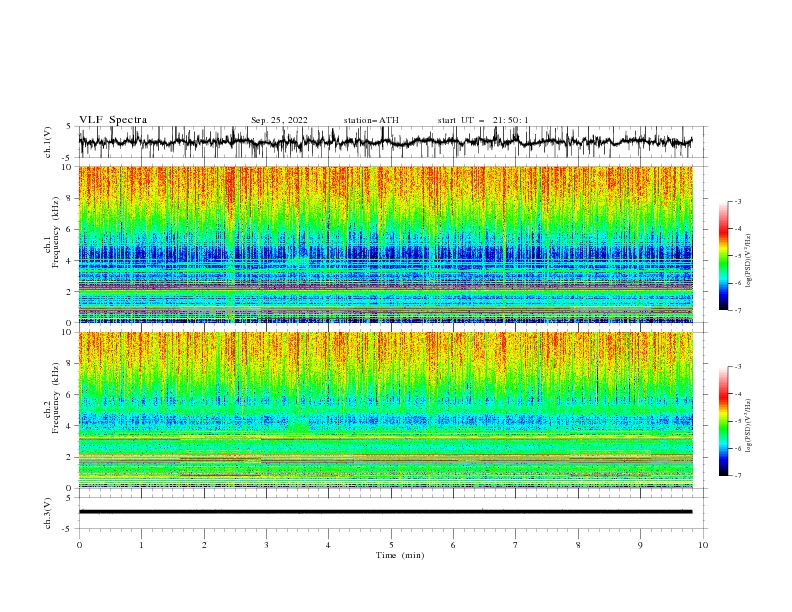Click time axis tick label "9"
The width and height of the screenshot is (792, 612).
[640, 545]
